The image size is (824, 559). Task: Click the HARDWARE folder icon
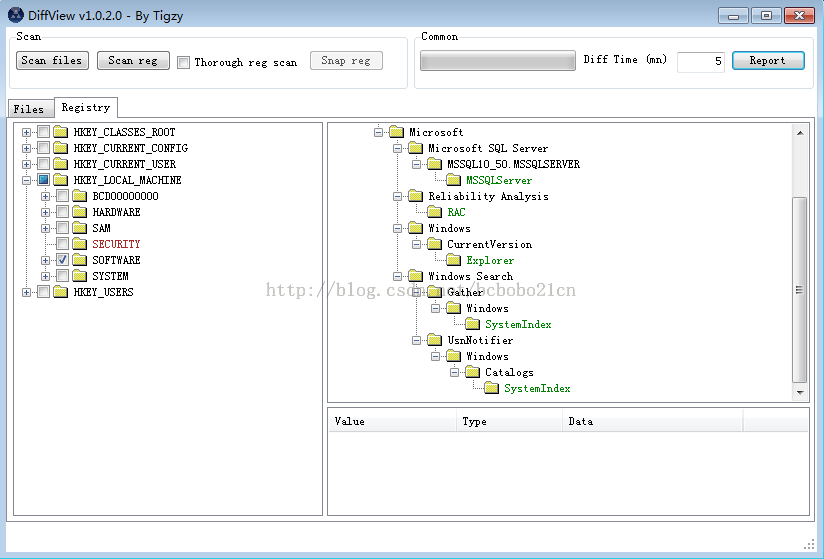point(79,212)
